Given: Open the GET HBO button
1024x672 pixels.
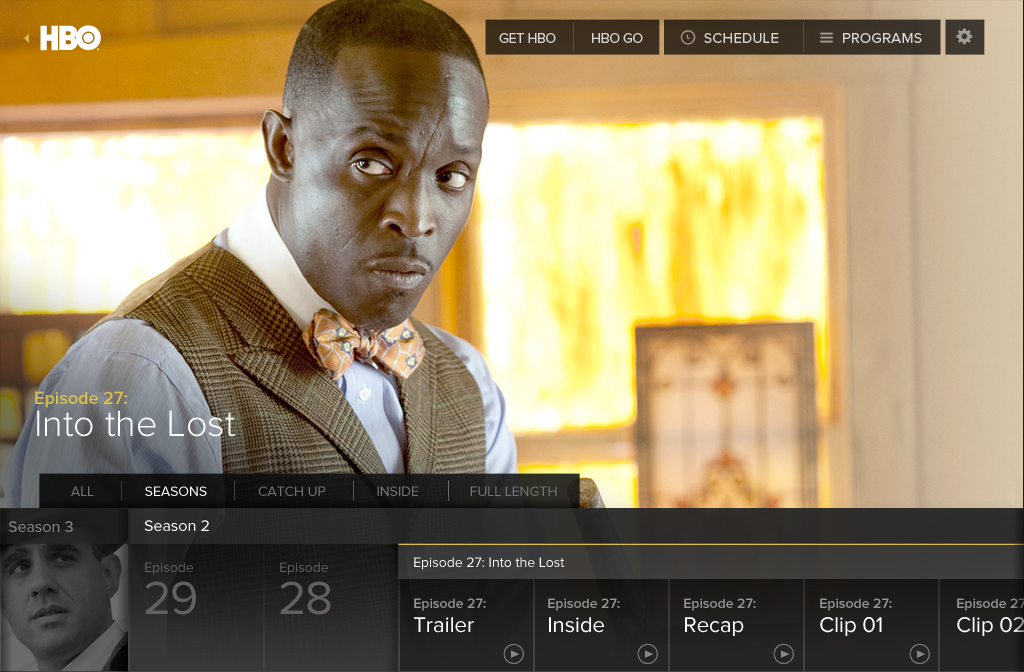Looking at the screenshot, I should point(528,38).
